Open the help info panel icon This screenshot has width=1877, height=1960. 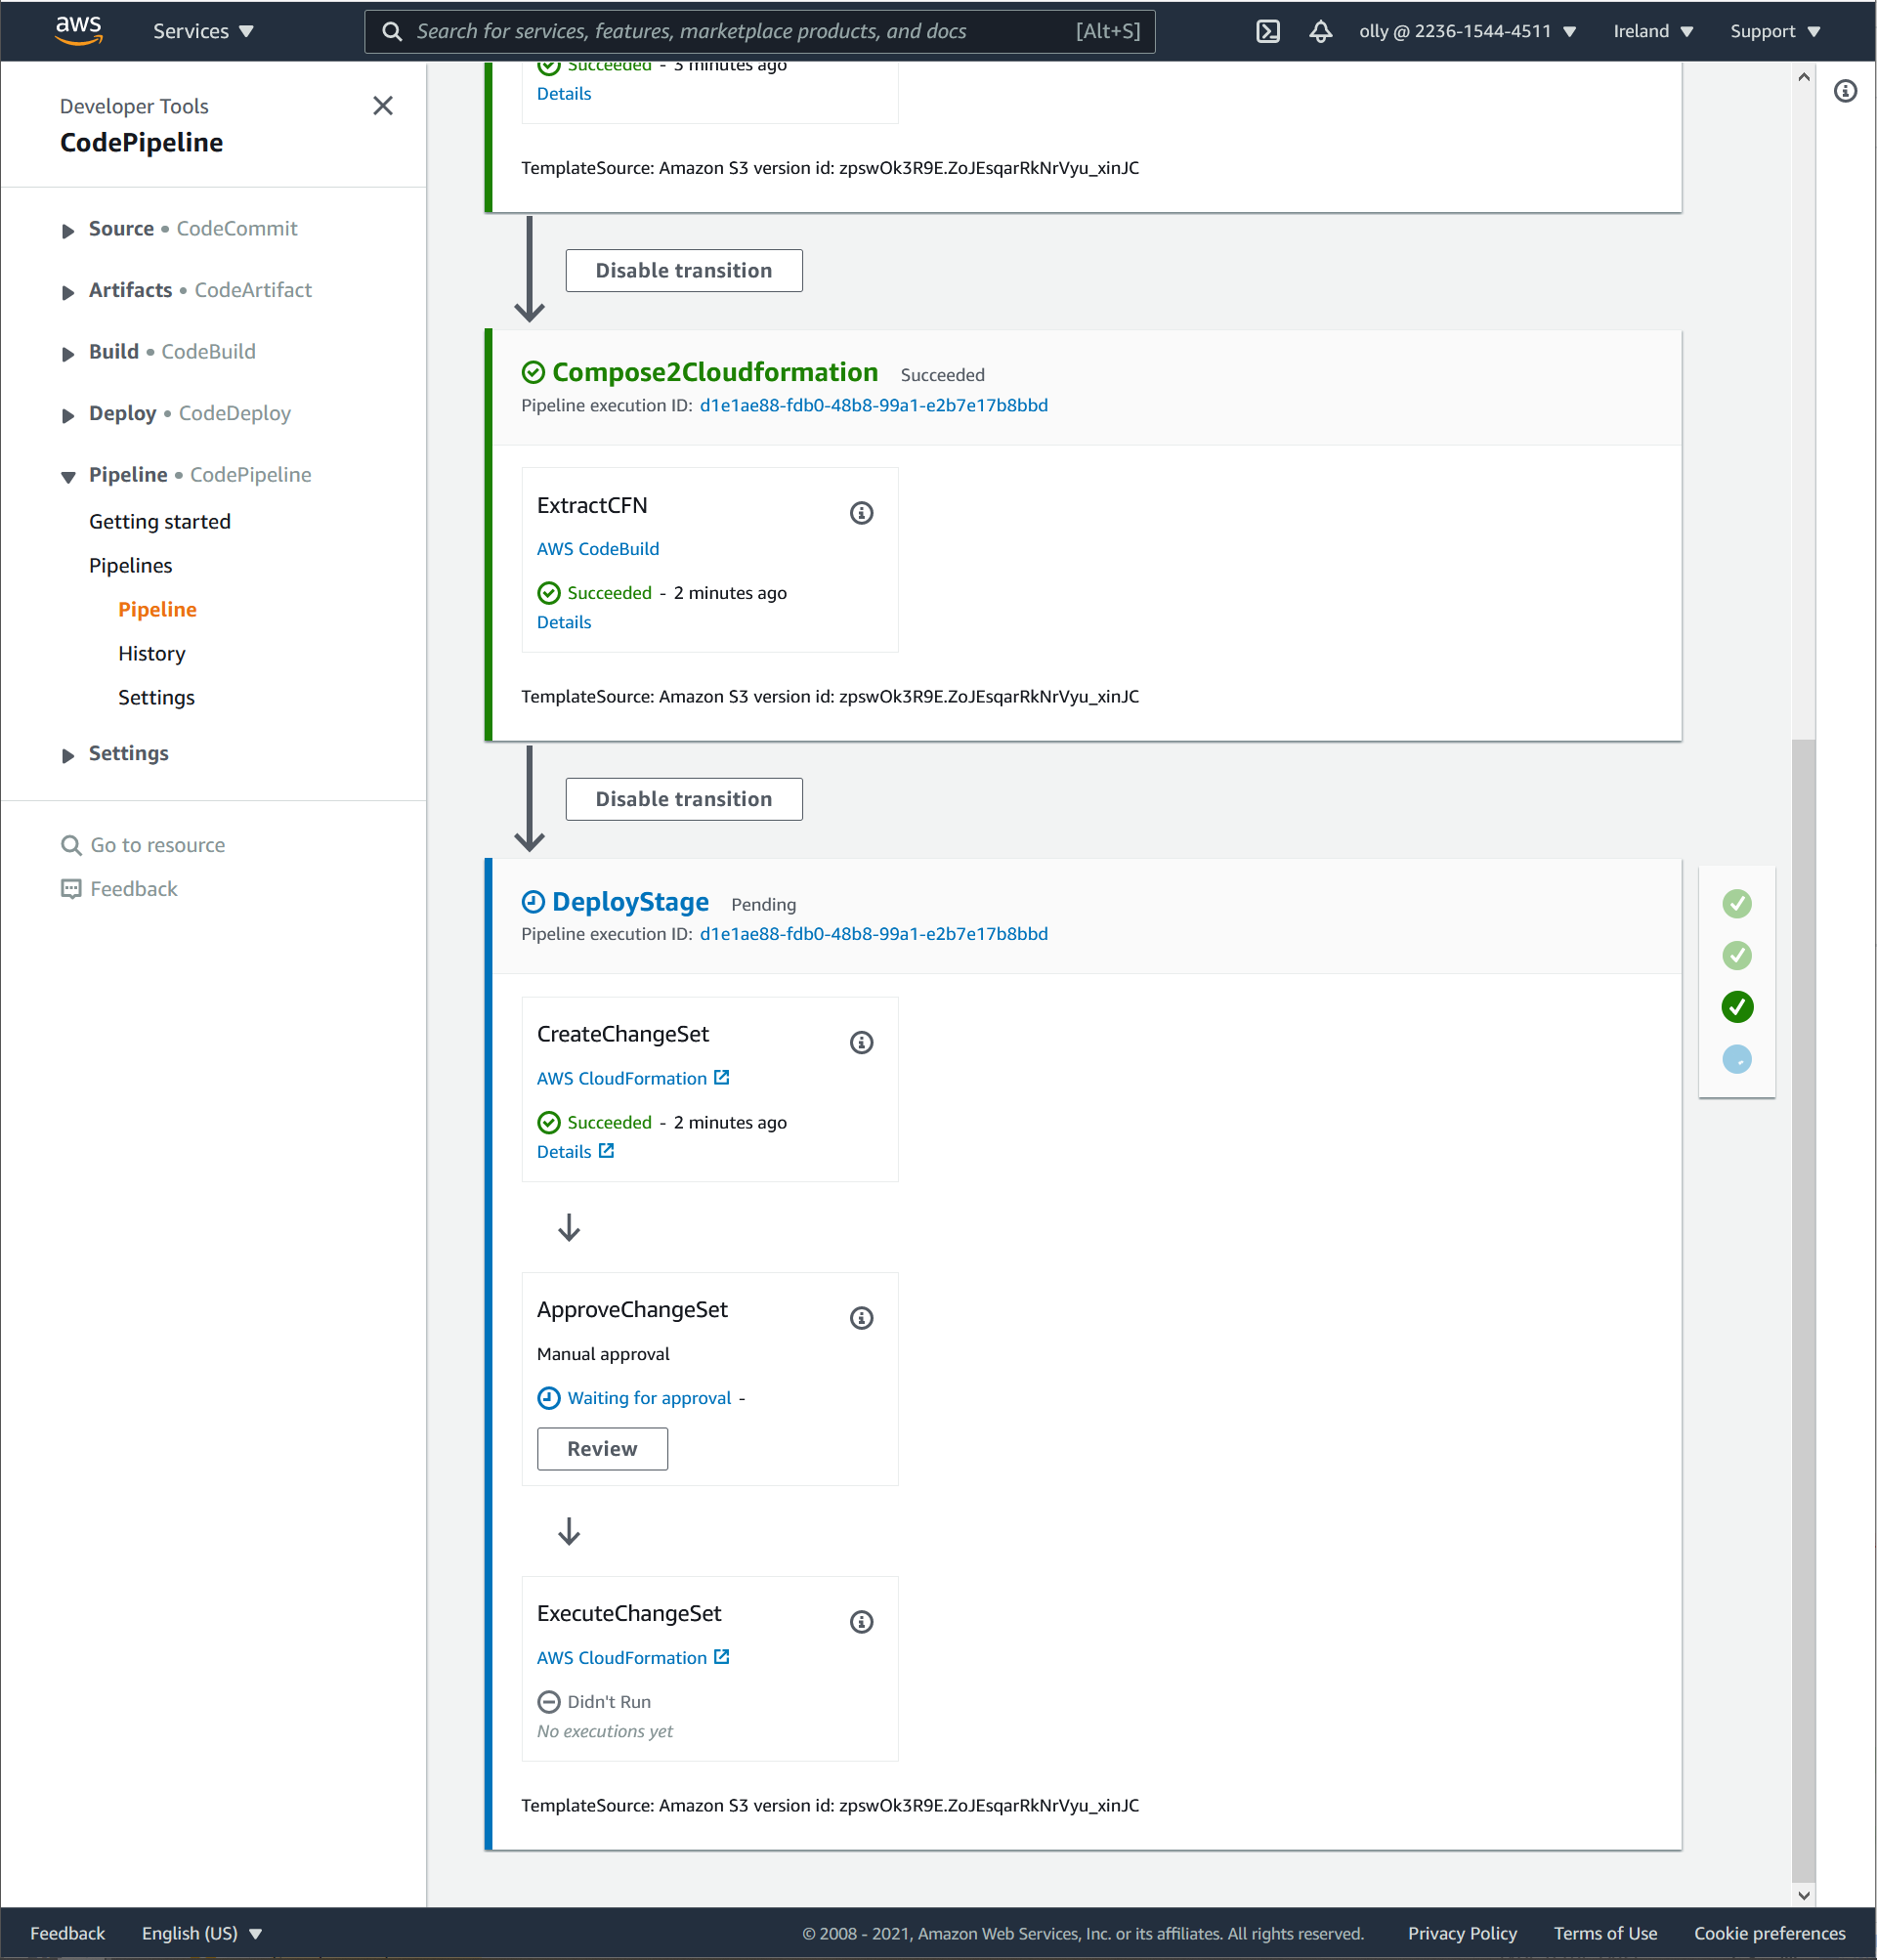1845,91
